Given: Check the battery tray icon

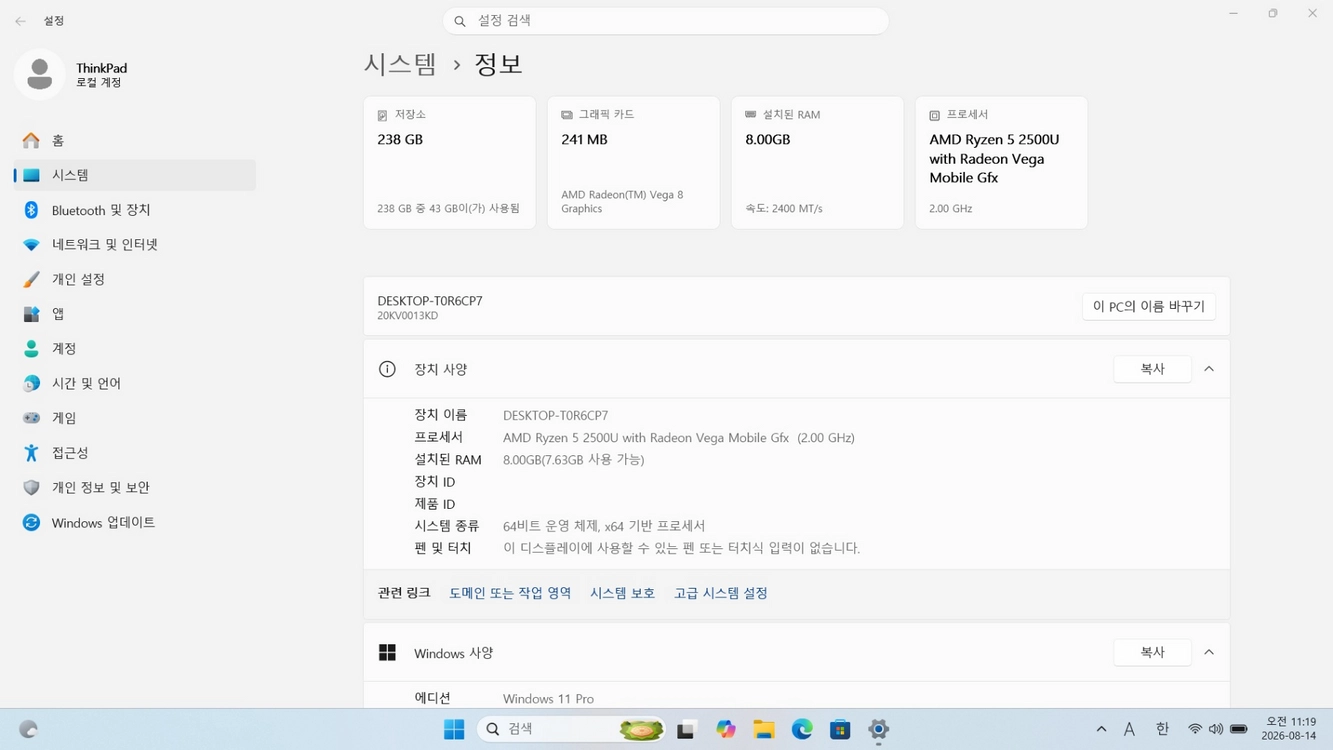Looking at the screenshot, I should tap(1239, 730).
